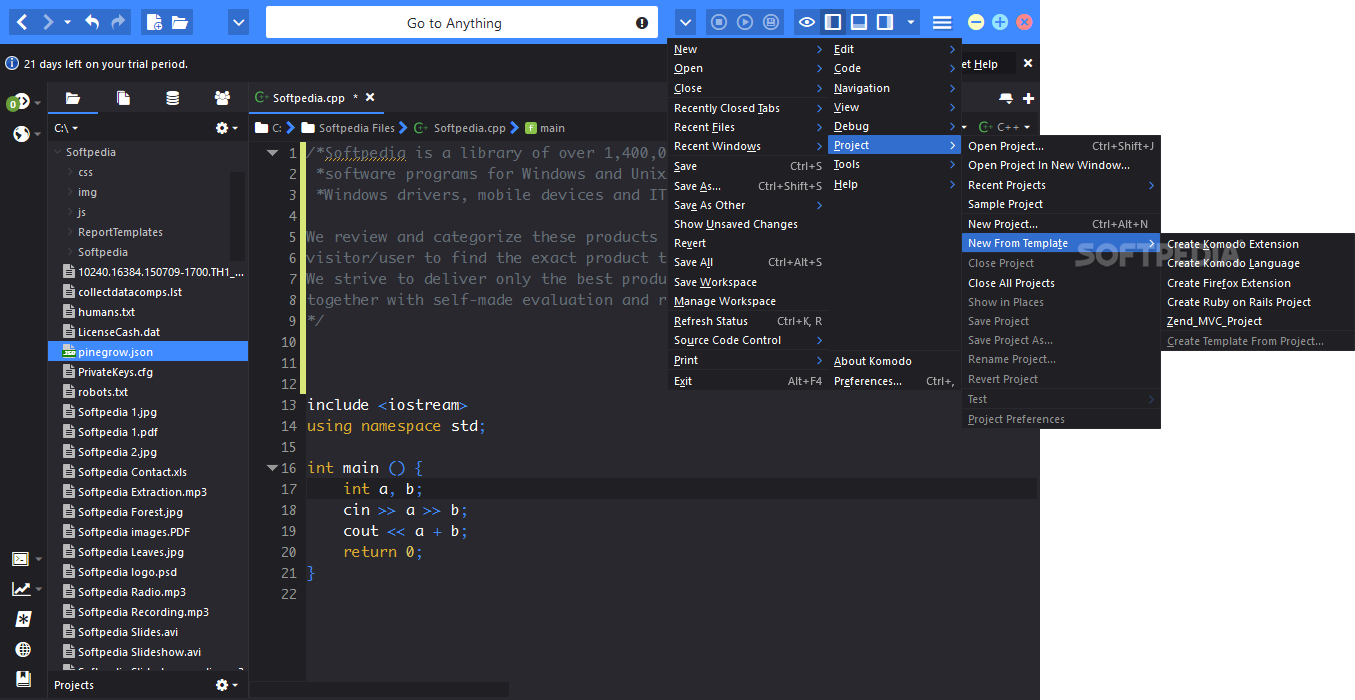This screenshot has height=700, width=1355.
Task: Open the Project submenu item
Action: click(x=894, y=145)
